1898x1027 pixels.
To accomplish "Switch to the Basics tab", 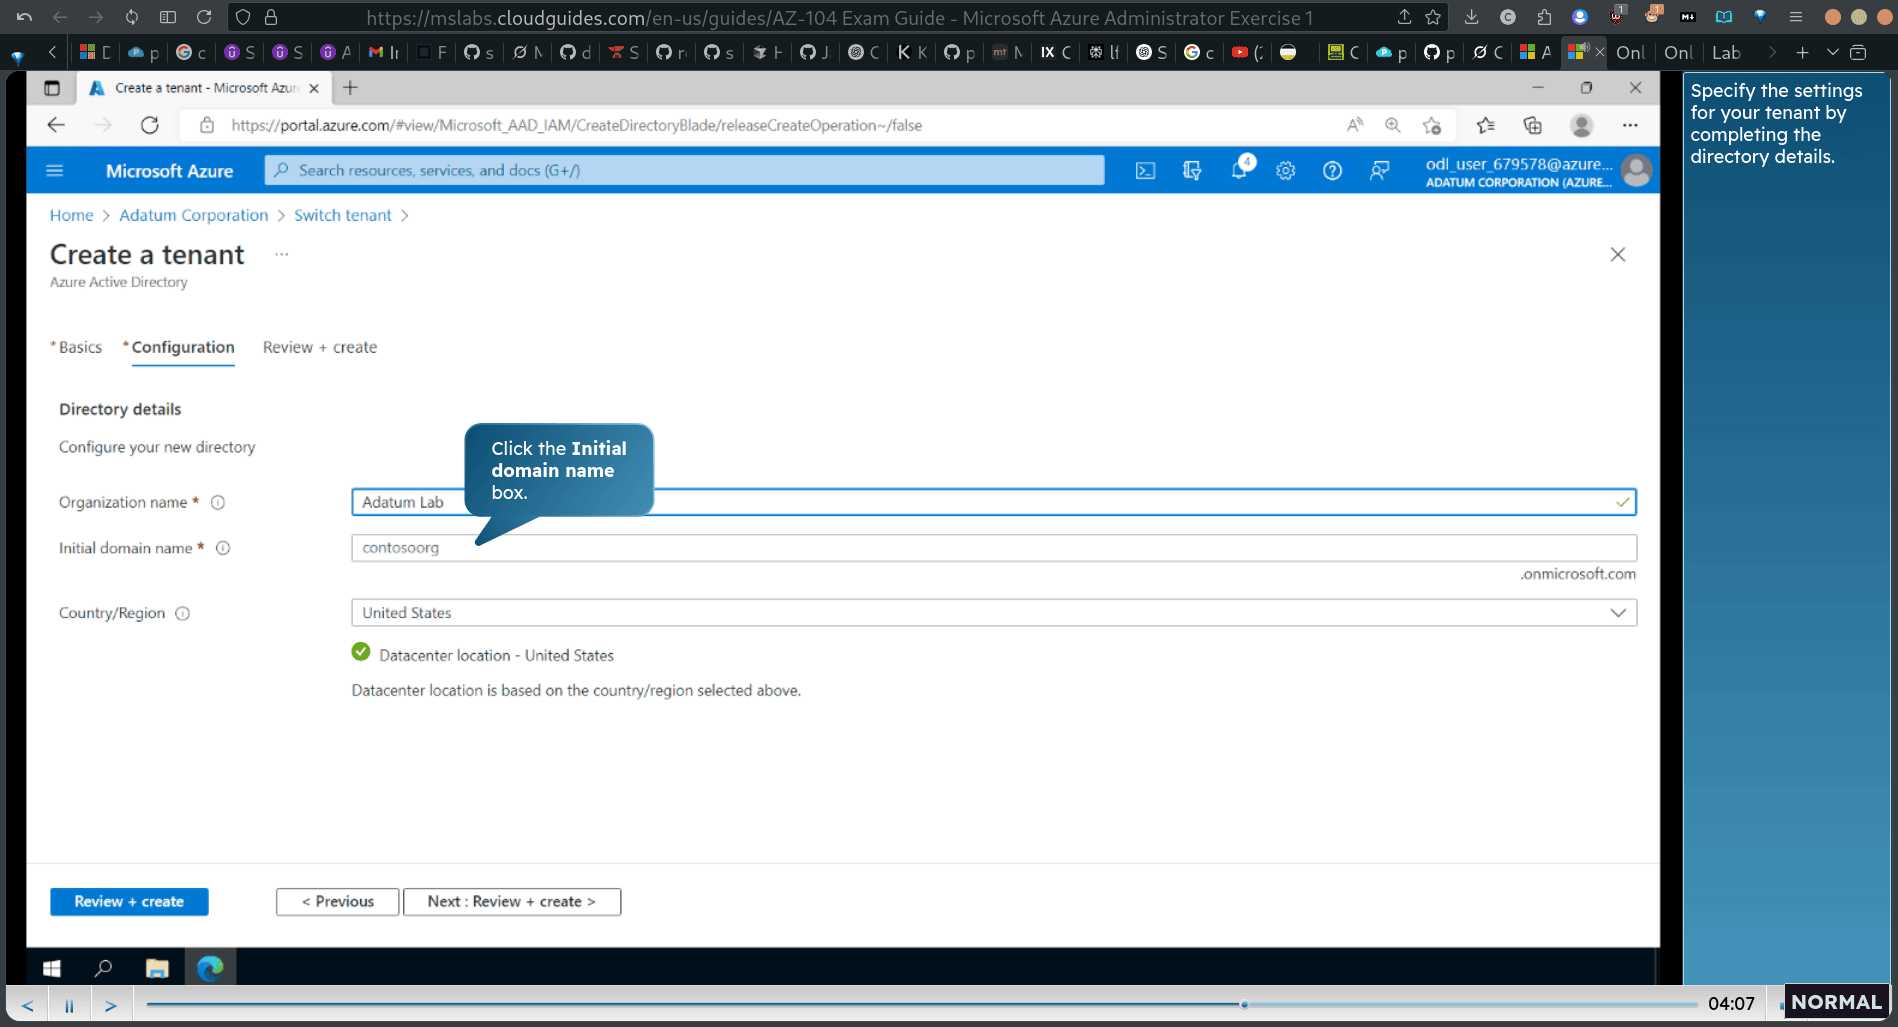I will pyautogui.click(x=80, y=347).
